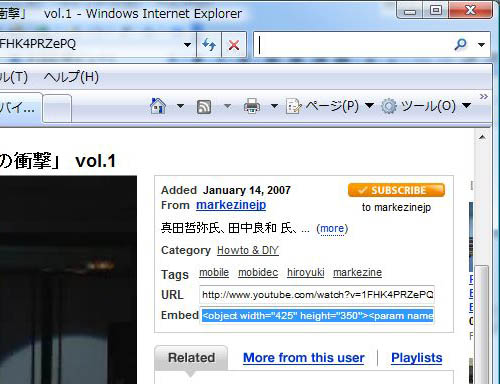Click the mobidec tag
The width and height of the screenshot is (500, 384).
click(258, 272)
